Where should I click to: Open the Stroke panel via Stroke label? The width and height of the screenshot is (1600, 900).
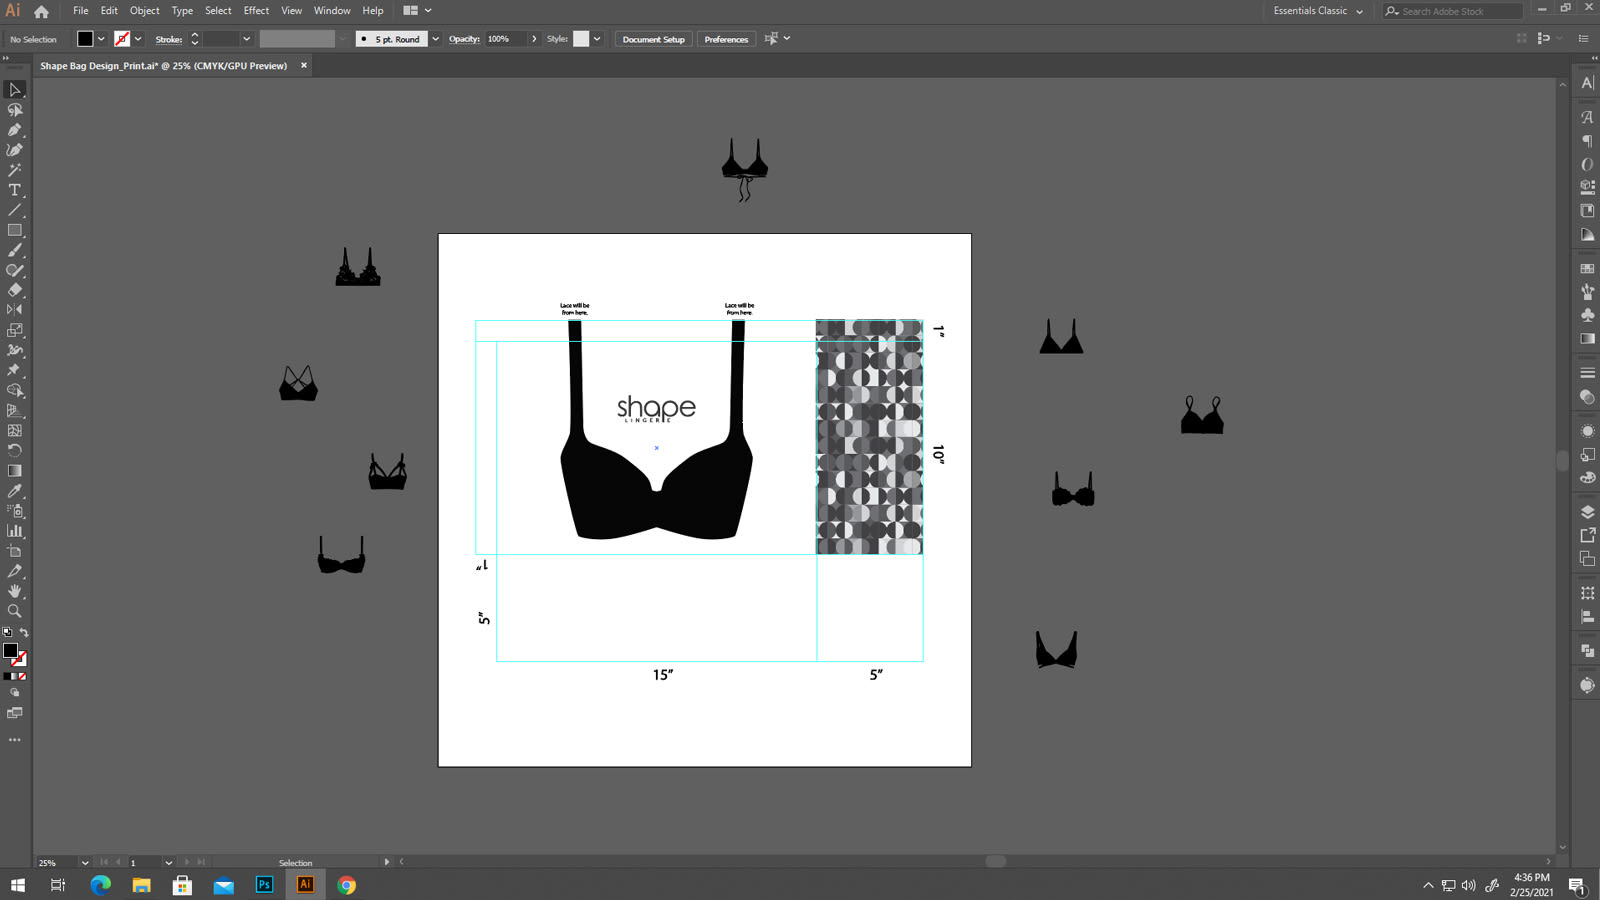(x=169, y=39)
